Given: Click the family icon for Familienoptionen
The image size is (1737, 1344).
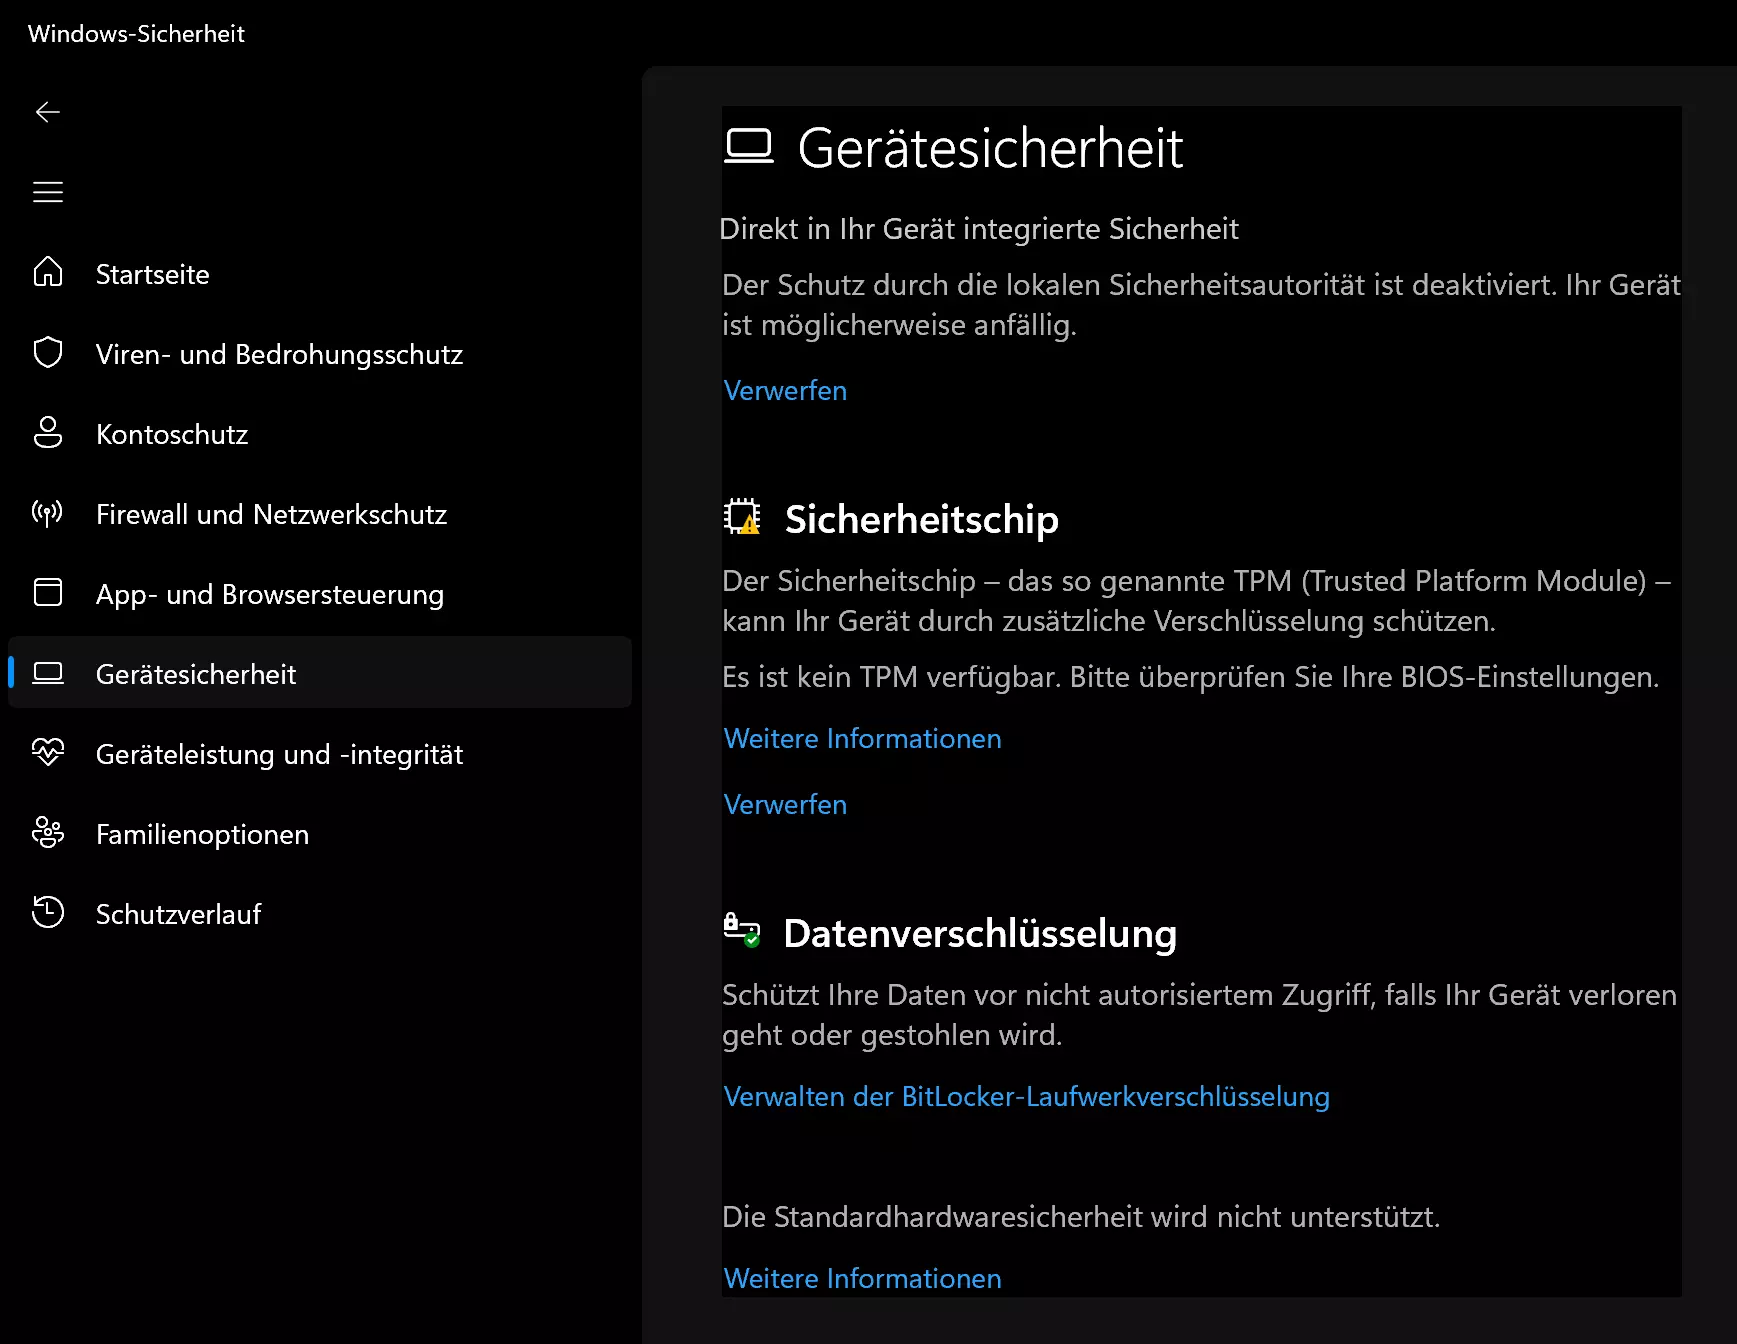Looking at the screenshot, I should (x=48, y=832).
